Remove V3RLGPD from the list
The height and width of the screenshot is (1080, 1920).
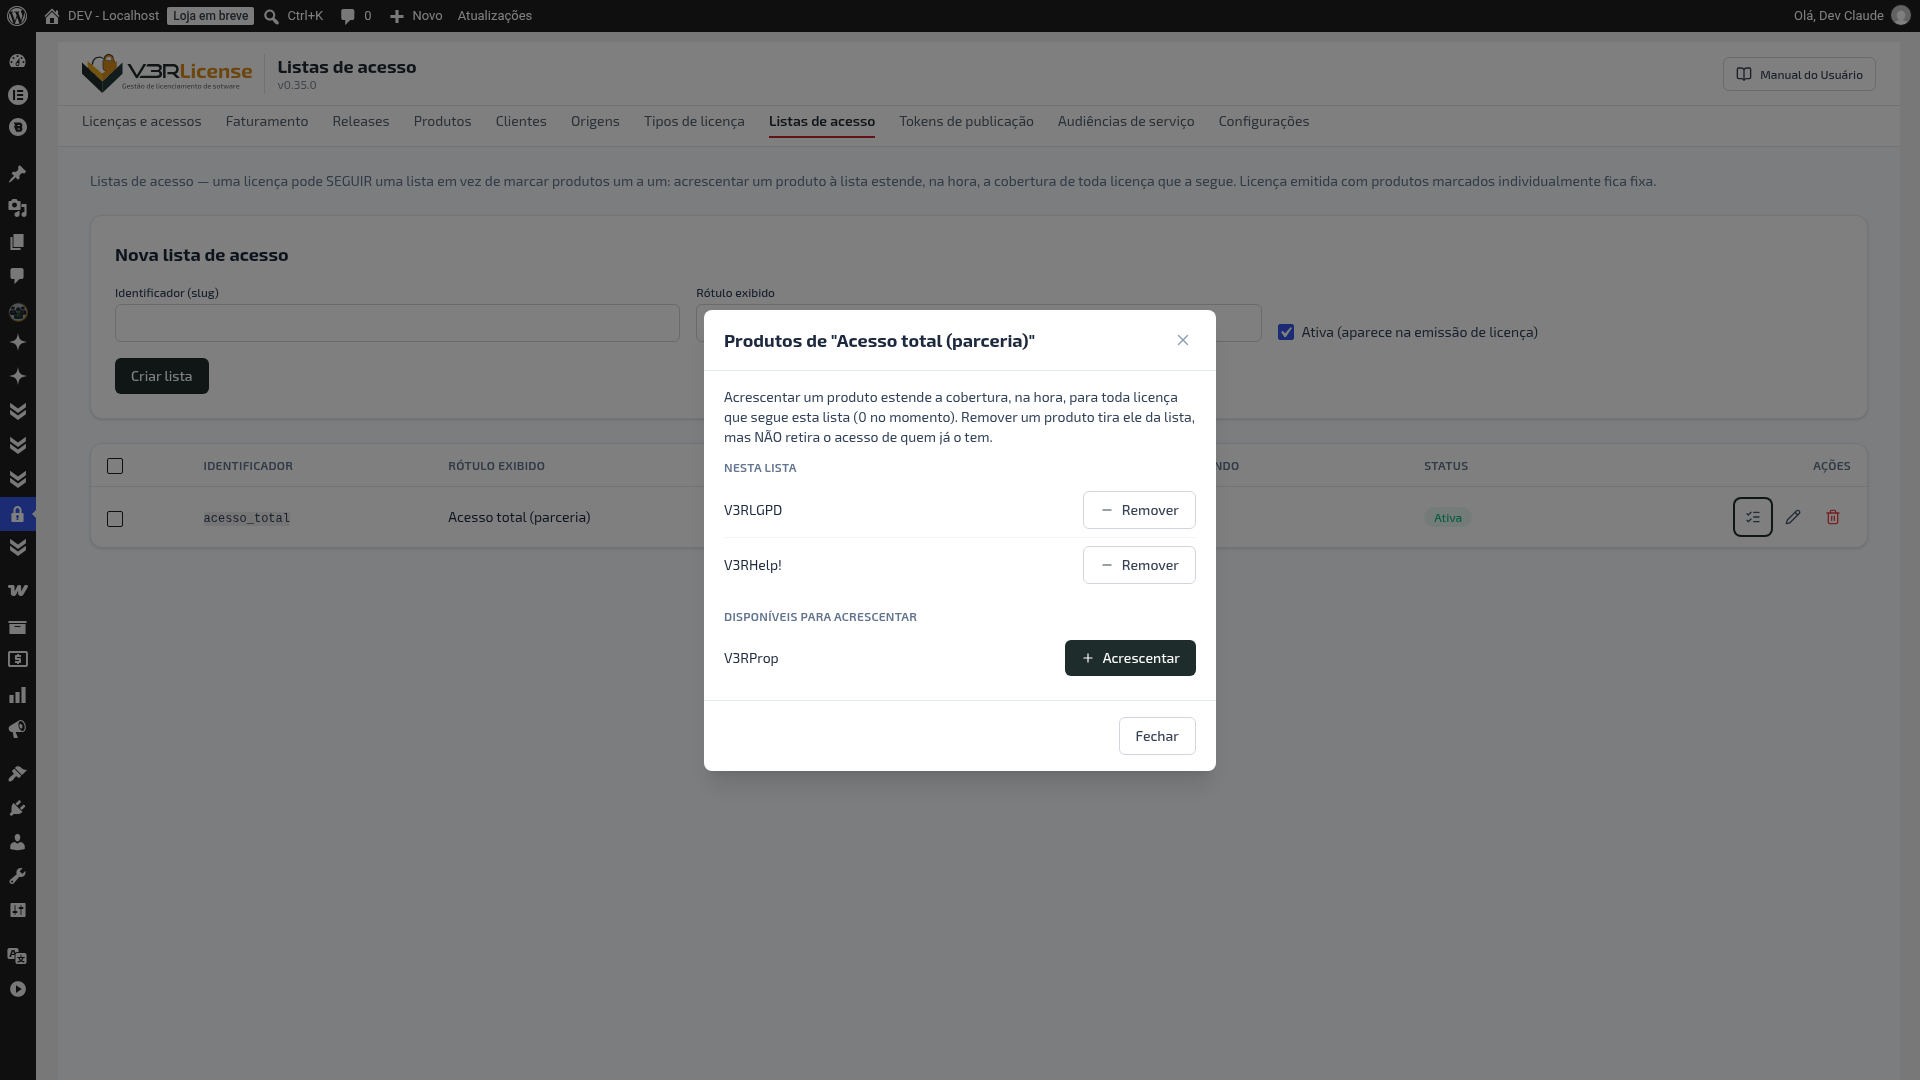[x=1139, y=510]
